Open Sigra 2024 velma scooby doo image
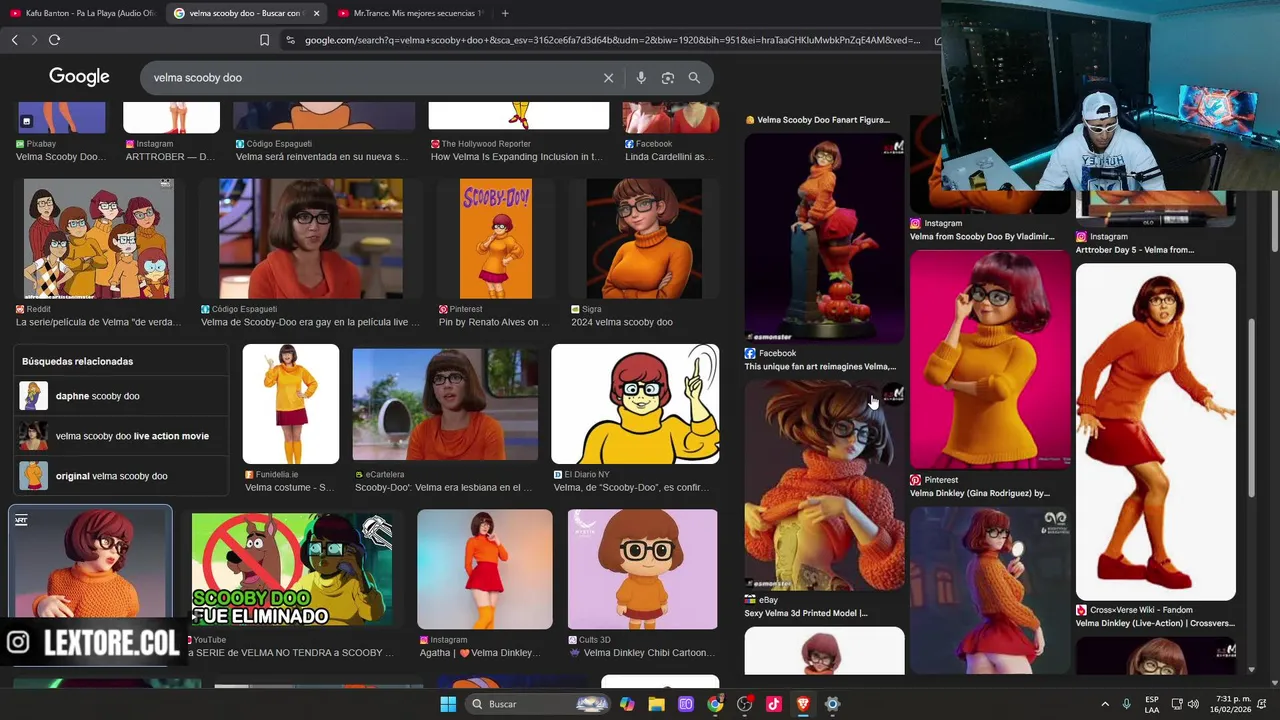This screenshot has height=720, width=1280. click(x=644, y=239)
